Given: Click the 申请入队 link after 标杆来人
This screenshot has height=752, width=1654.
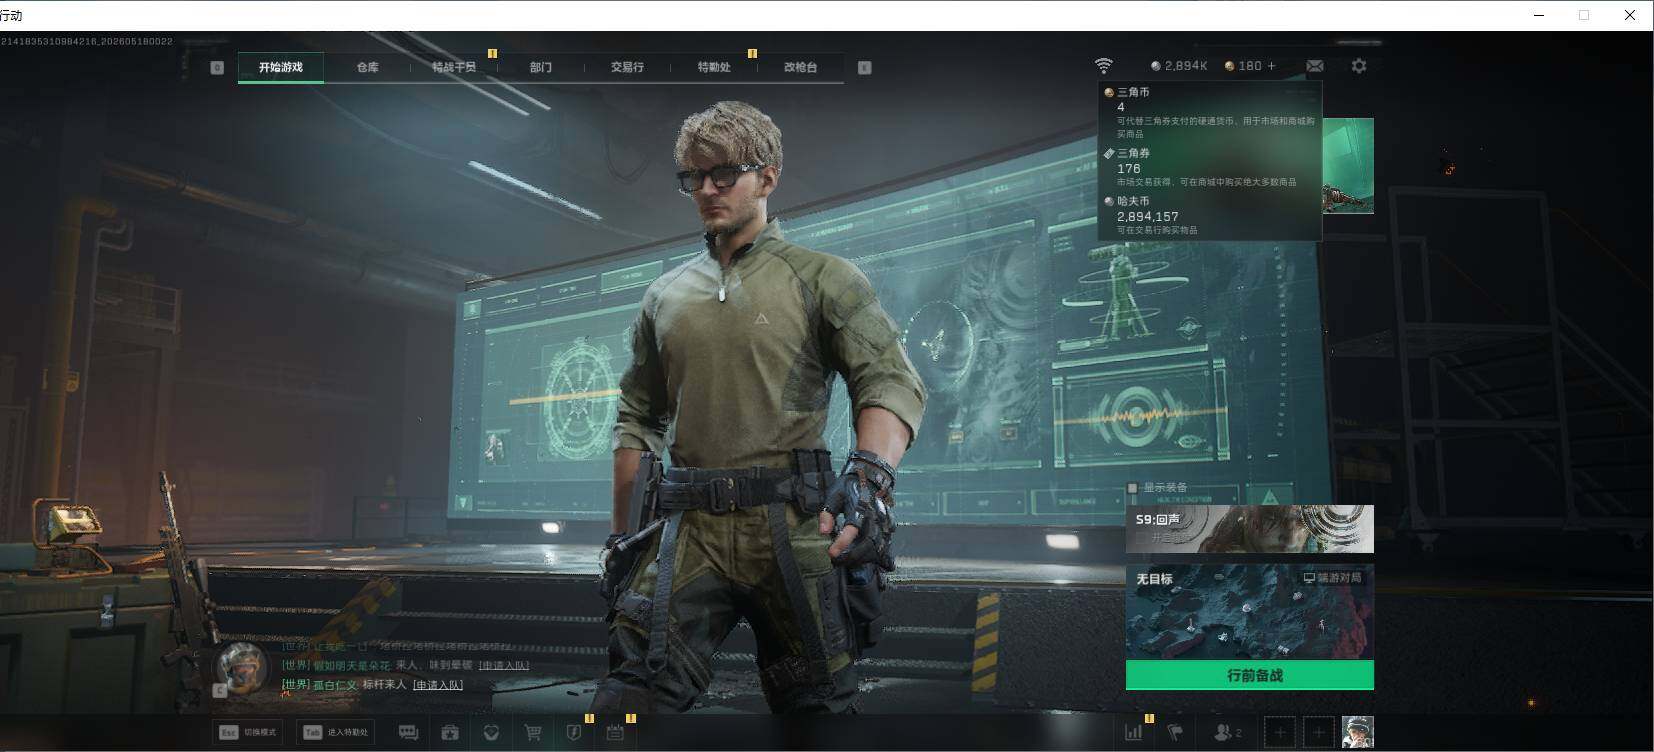Looking at the screenshot, I should [x=437, y=685].
